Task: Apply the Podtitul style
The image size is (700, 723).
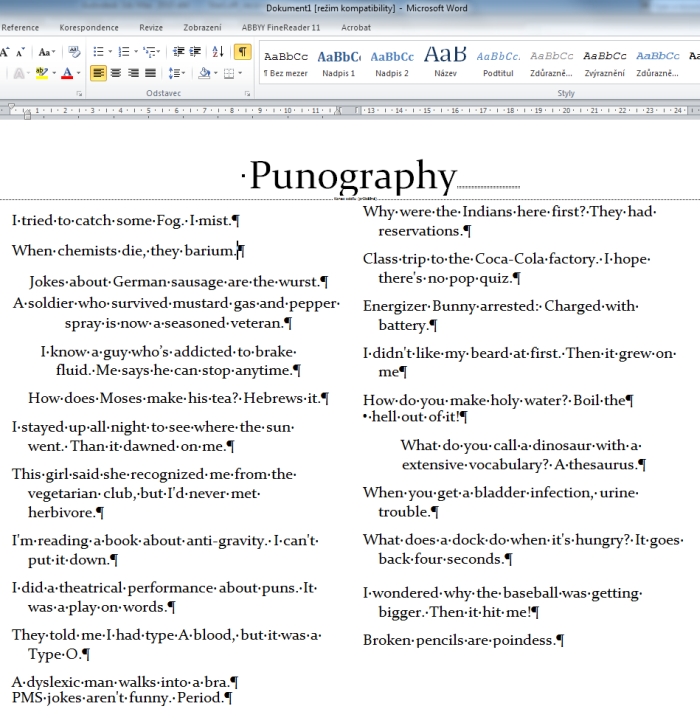Action: (498, 63)
